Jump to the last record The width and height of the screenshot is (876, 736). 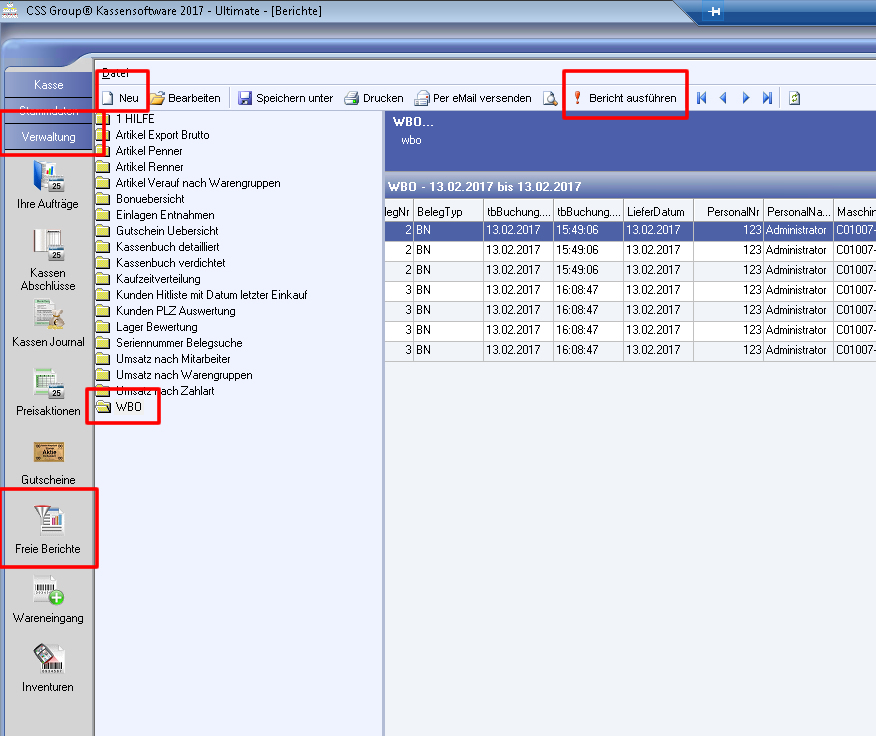click(767, 98)
